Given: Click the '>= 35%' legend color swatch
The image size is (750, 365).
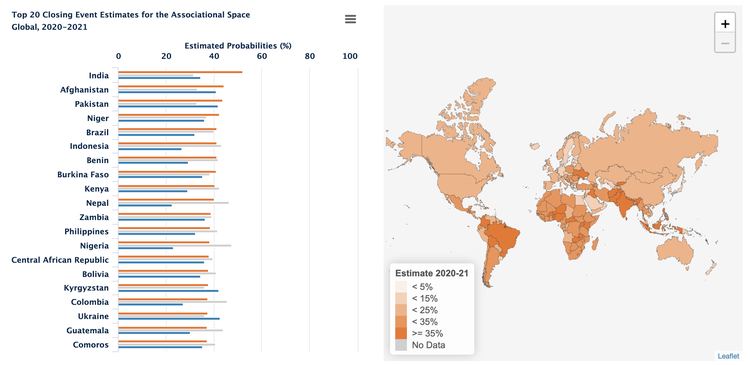Looking at the screenshot, I should tap(401, 332).
